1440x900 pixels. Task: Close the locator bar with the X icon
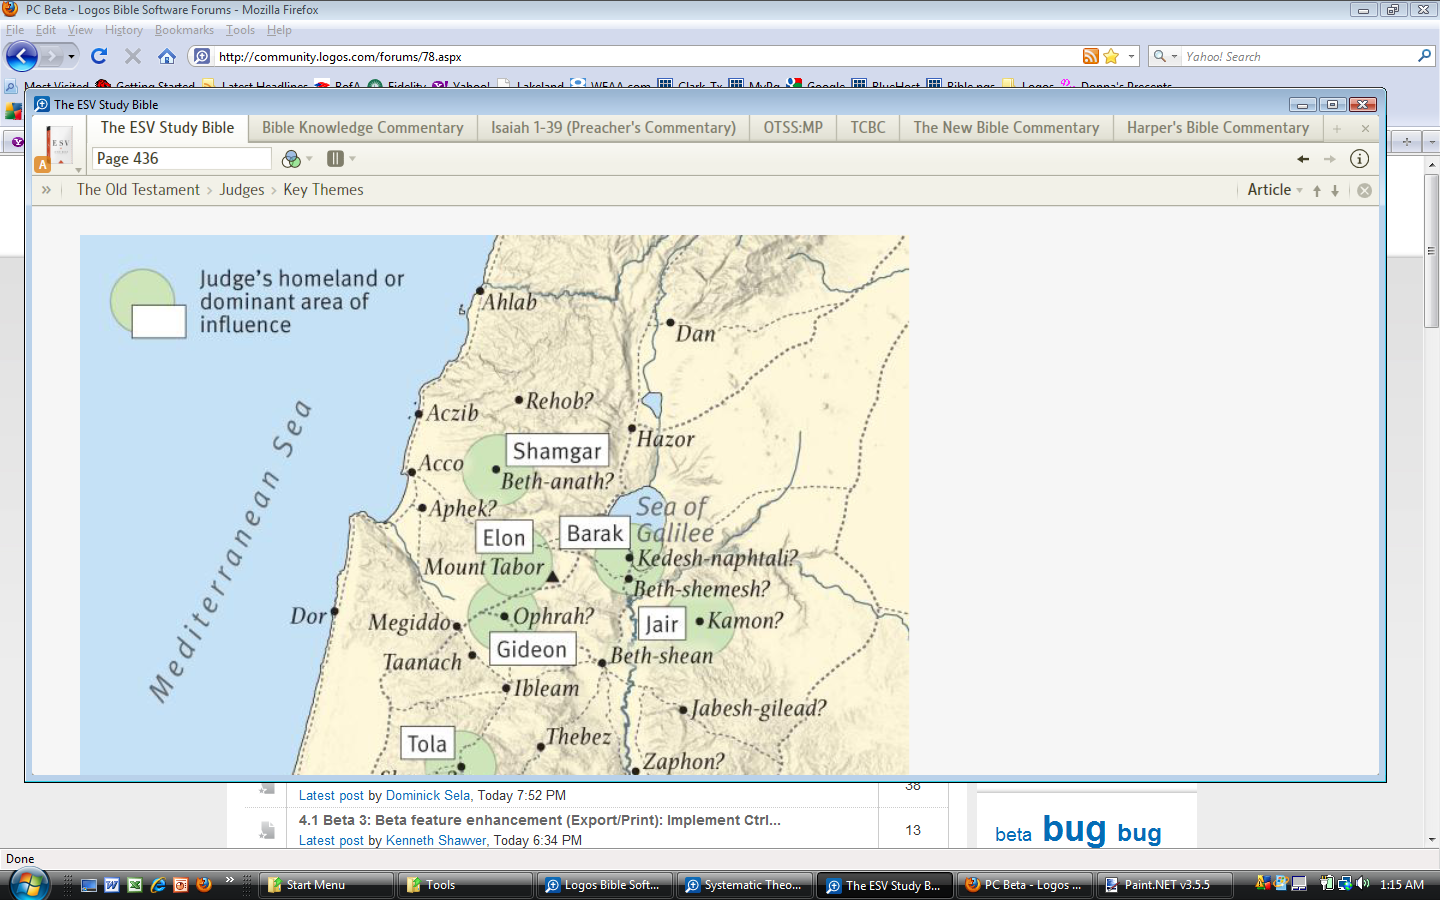(x=1364, y=190)
